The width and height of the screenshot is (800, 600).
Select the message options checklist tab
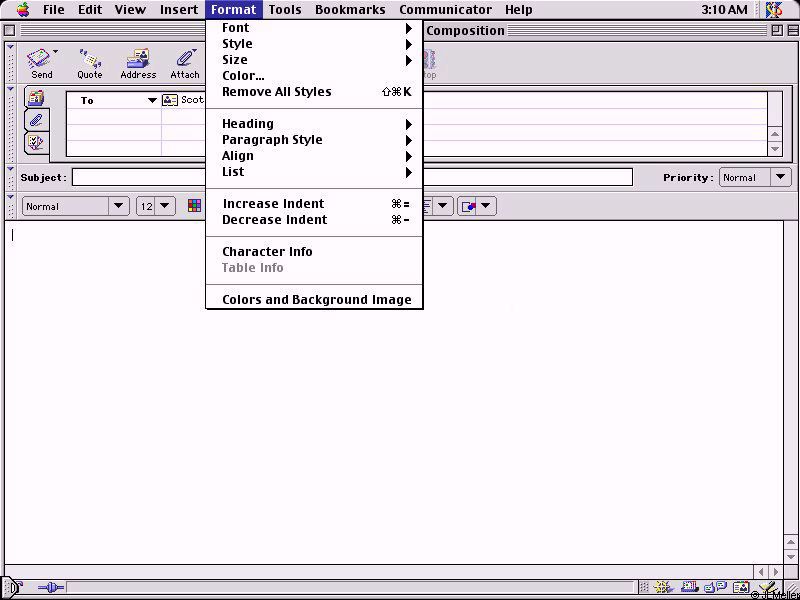click(36, 143)
